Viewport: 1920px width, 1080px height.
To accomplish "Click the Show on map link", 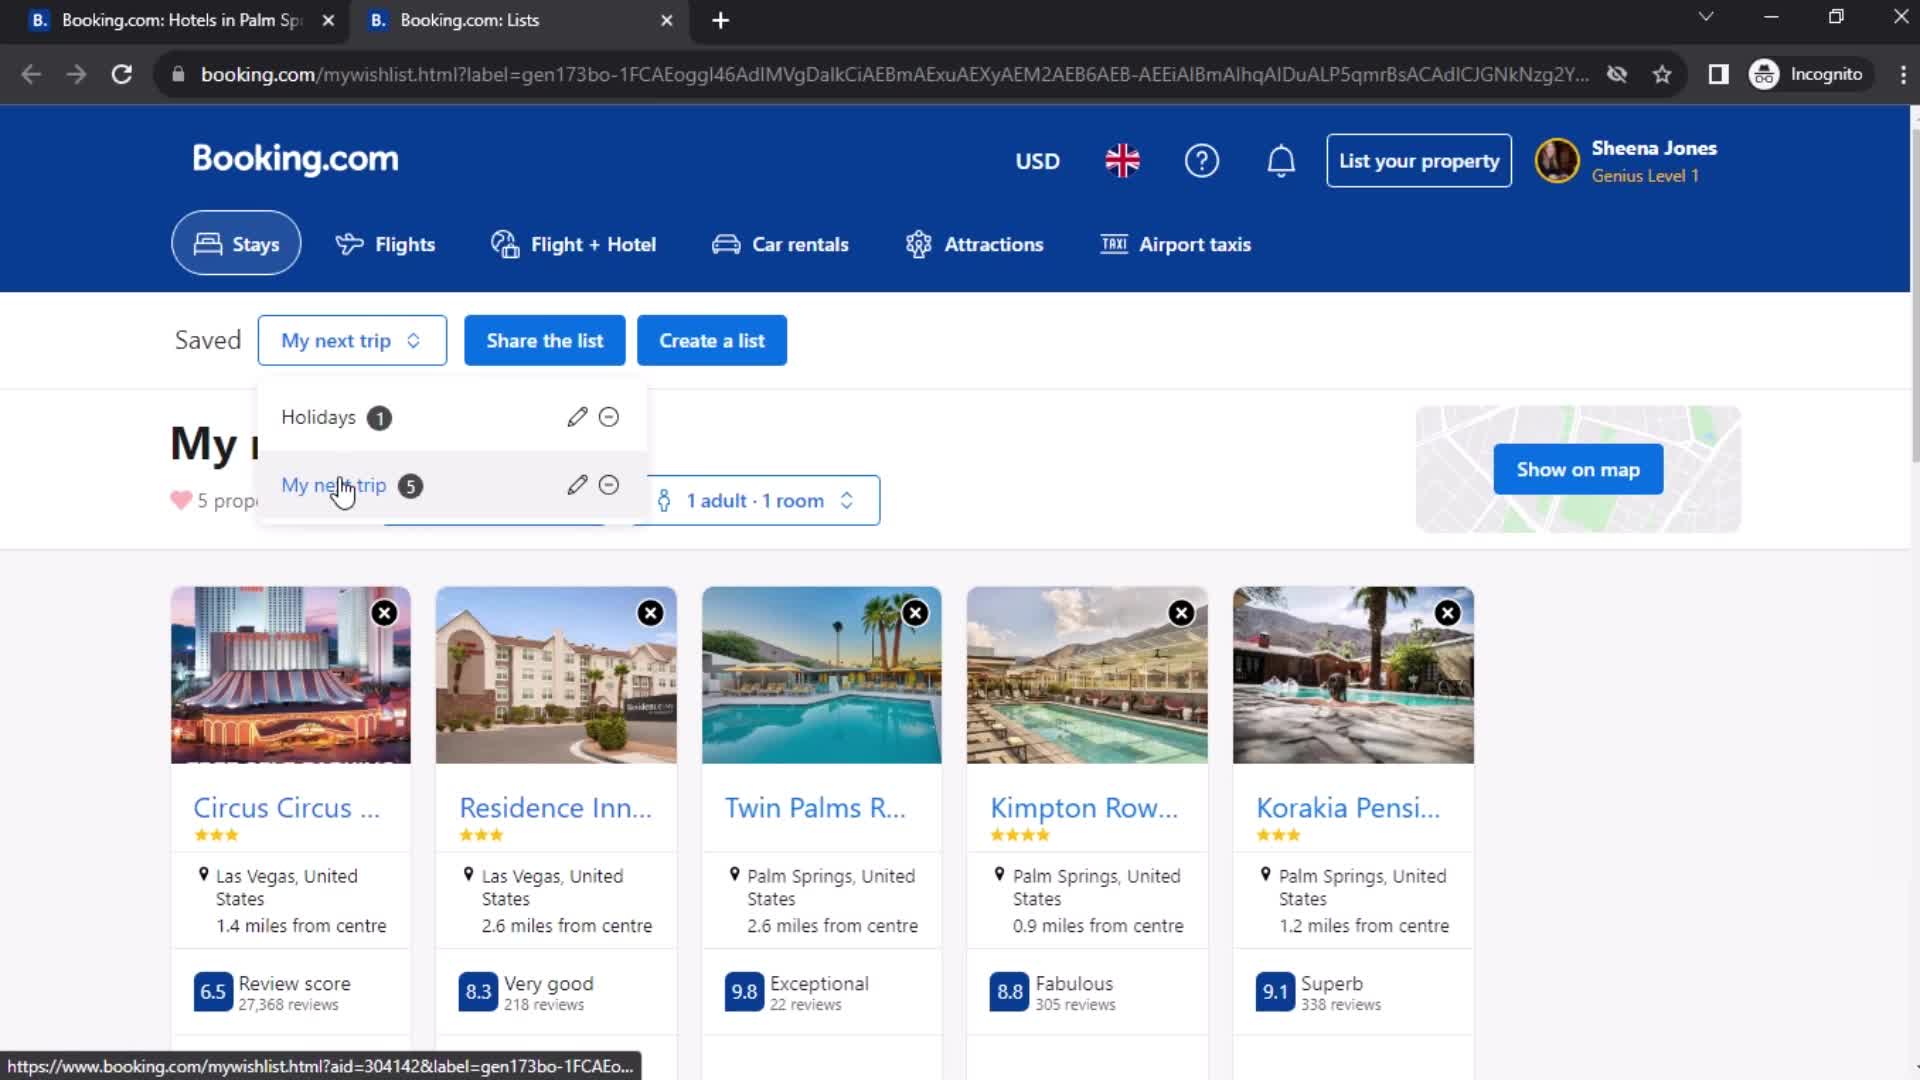I will (1578, 469).
